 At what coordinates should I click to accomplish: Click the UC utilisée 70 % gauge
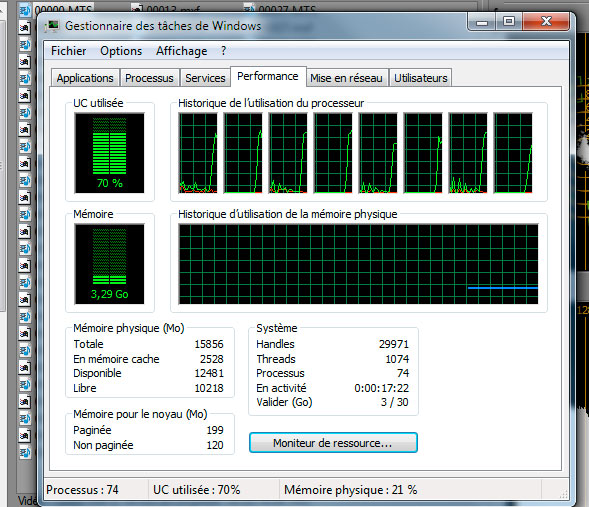[x=109, y=153]
